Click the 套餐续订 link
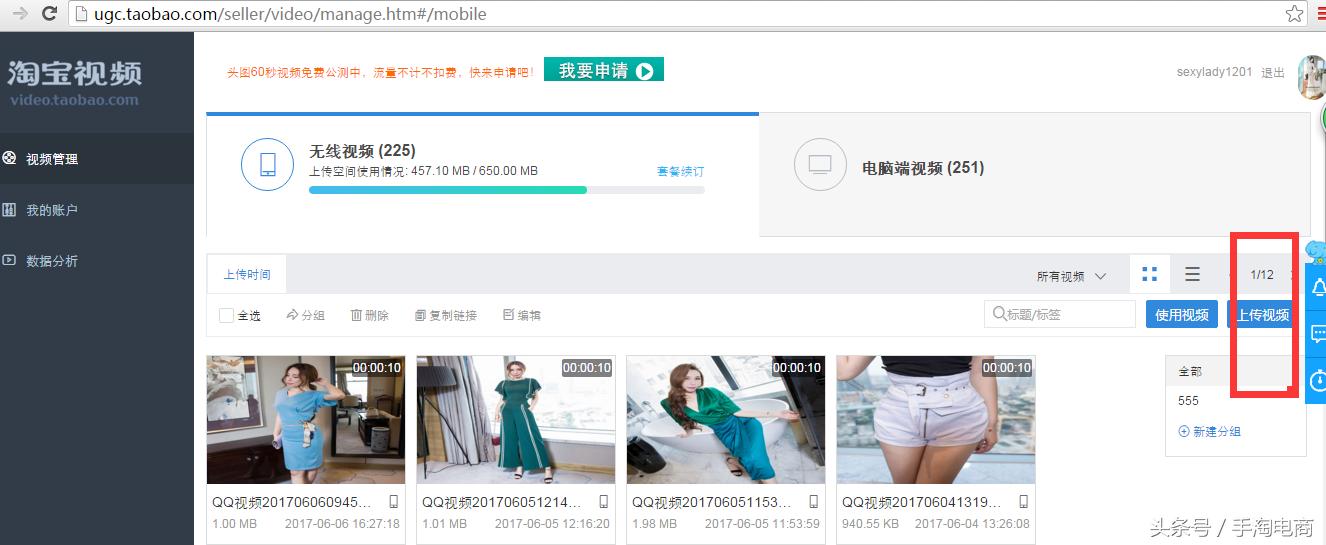The height and width of the screenshot is (545, 1326). click(x=680, y=172)
